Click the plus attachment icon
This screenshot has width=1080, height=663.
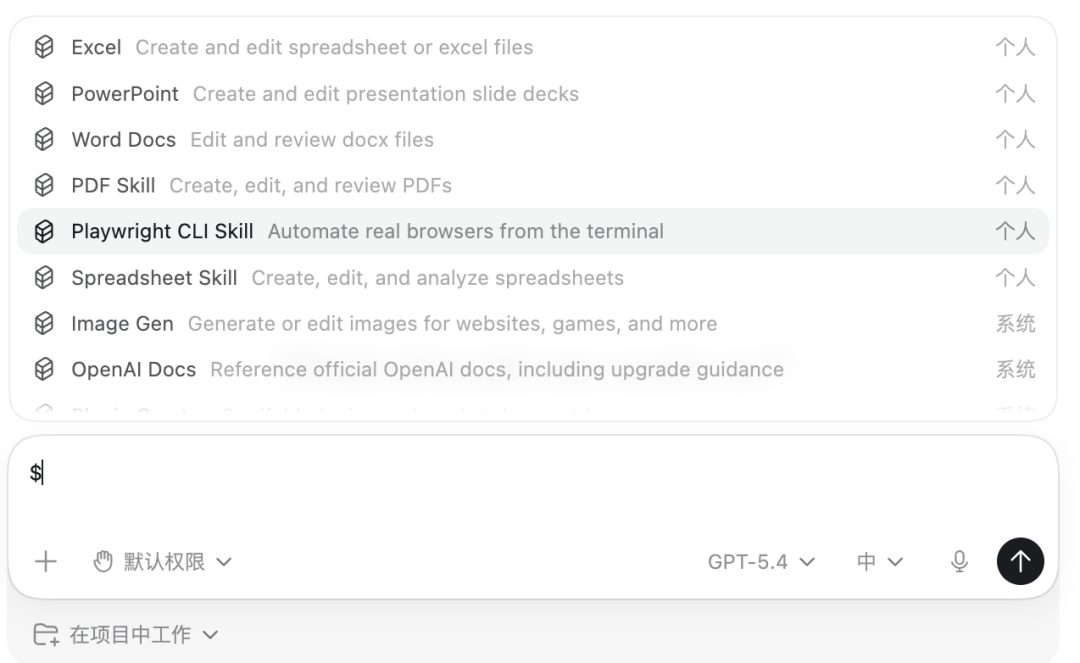tap(45, 562)
